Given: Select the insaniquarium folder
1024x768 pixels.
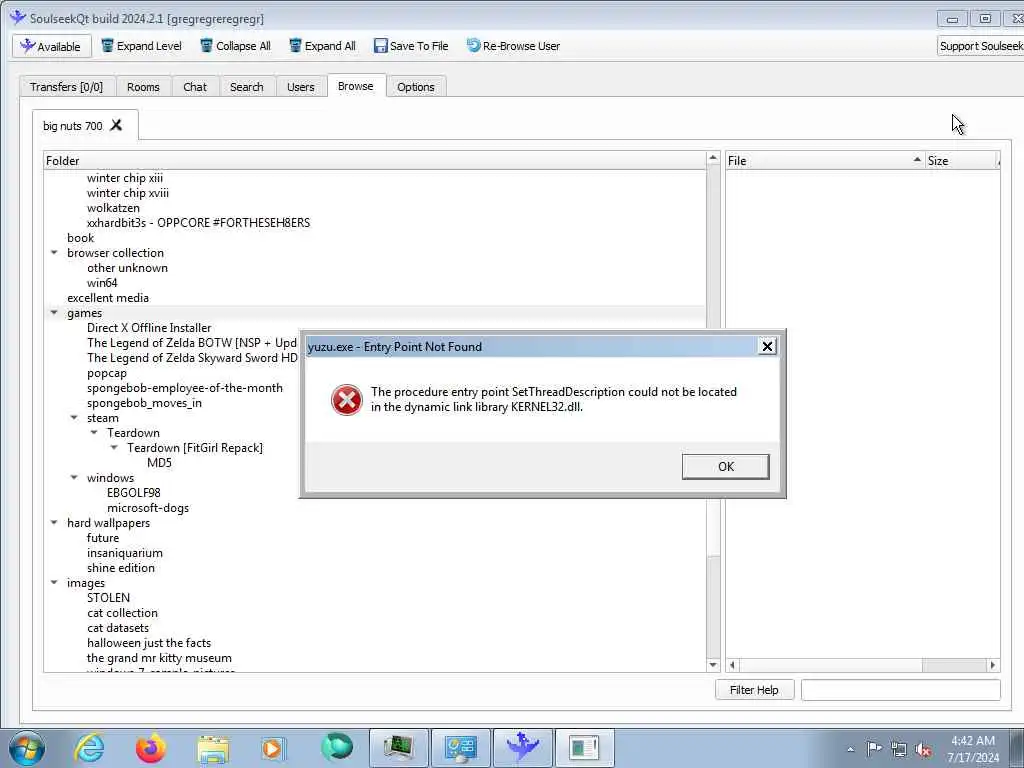Looking at the screenshot, I should (125, 553).
